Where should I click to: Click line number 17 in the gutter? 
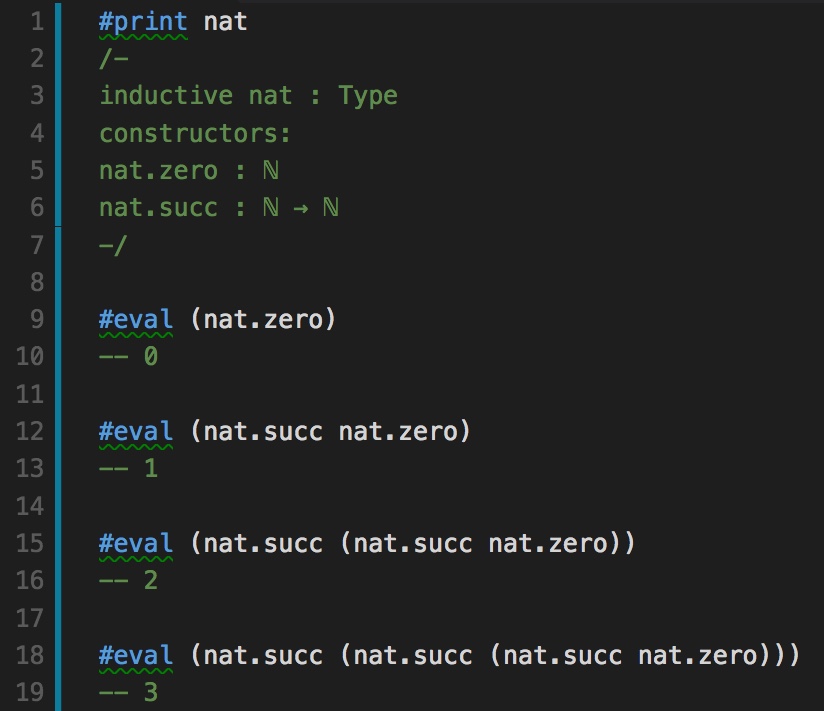[x=30, y=619]
